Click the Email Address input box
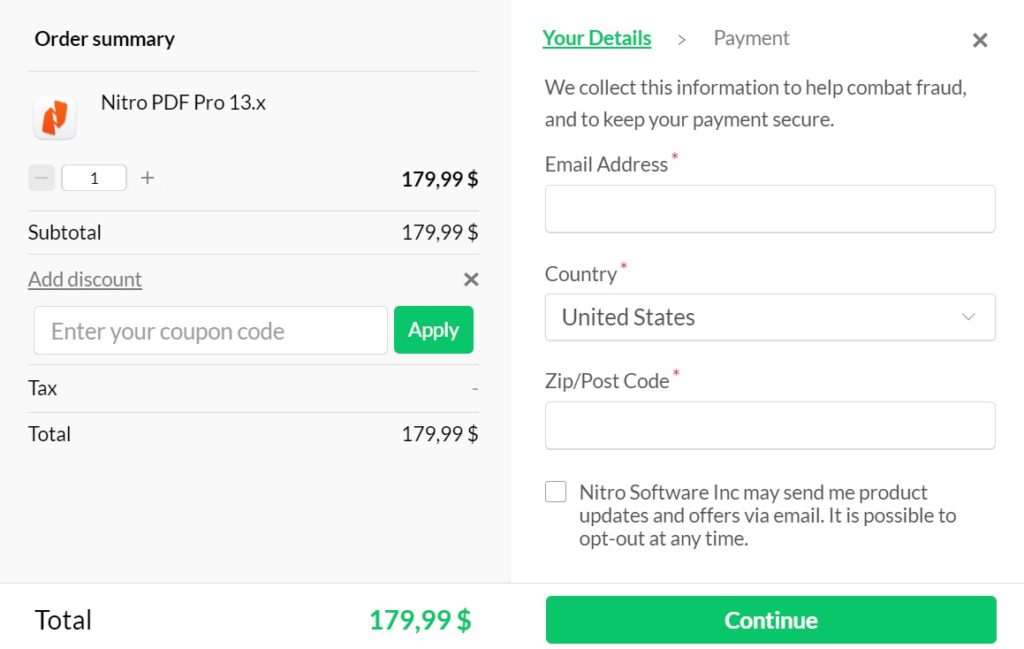This screenshot has height=649, width=1024. coord(770,208)
